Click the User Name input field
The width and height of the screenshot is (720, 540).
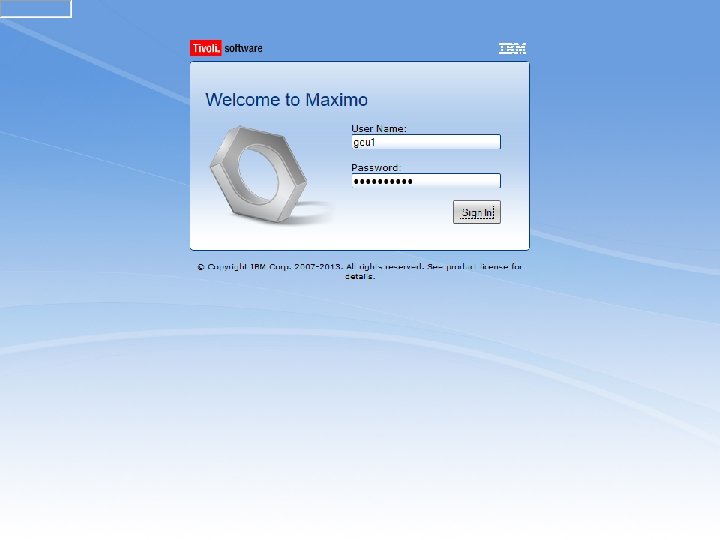pyautogui.click(x=426, y=142)
